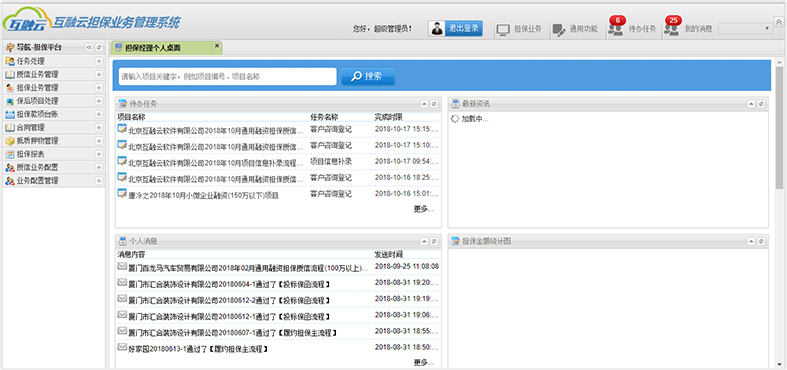This screenshot has width=787, height=370.
Task: Click the 发送时间 column header
Action: point(388,255)
